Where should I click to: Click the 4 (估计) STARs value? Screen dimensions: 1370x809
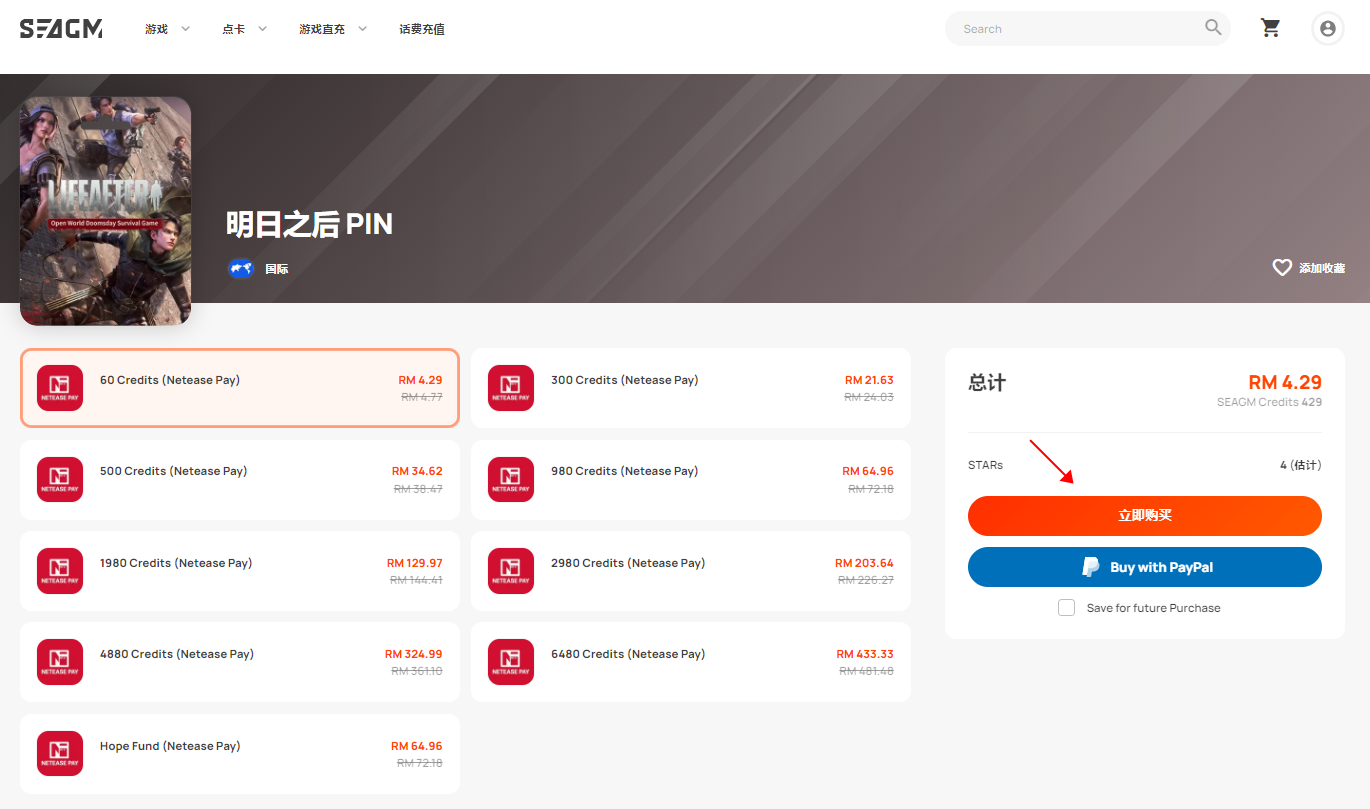click(1301, 465)
